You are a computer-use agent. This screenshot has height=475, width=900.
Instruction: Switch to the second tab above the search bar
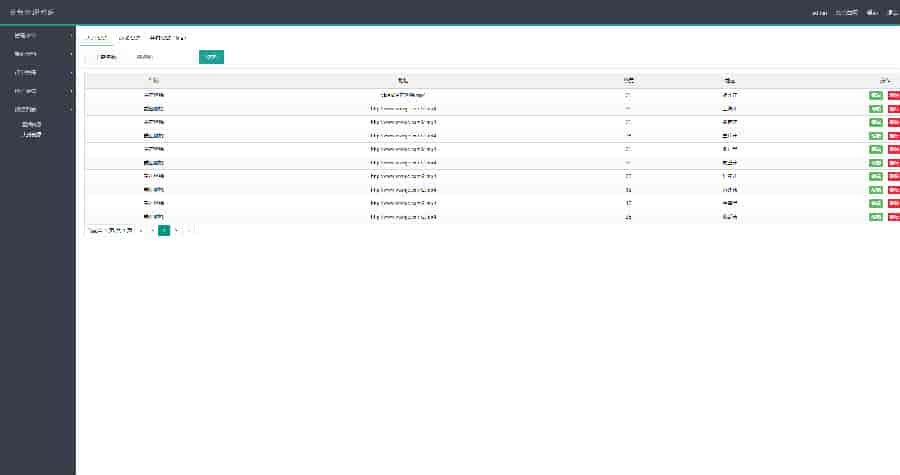pos(130,37)
